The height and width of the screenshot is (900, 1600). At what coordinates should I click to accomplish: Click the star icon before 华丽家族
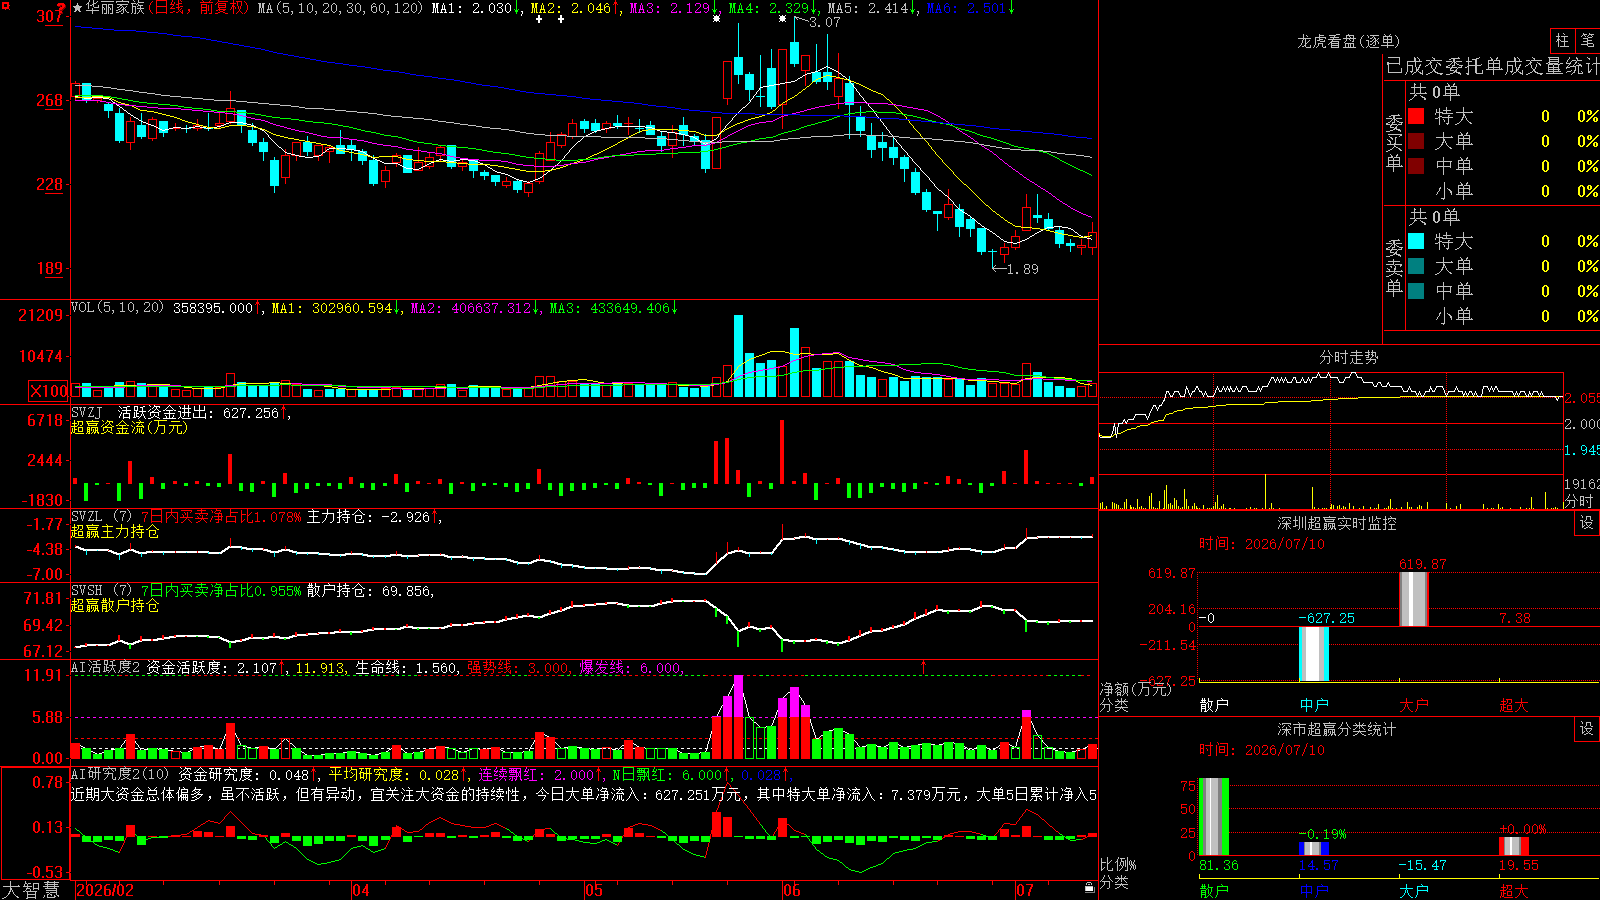pyautogui.click(x=77, y=8)
